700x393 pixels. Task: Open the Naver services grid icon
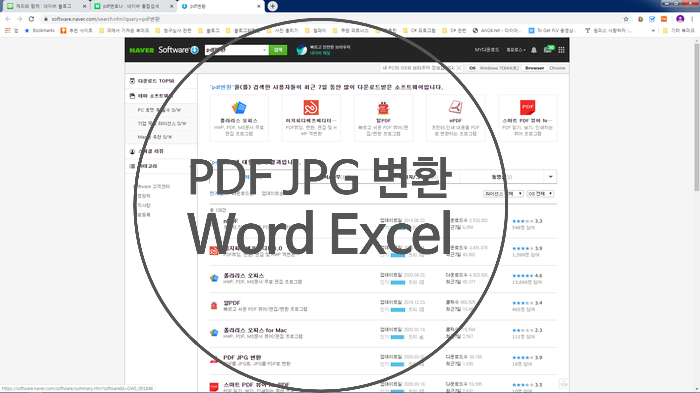coord(561,50)
